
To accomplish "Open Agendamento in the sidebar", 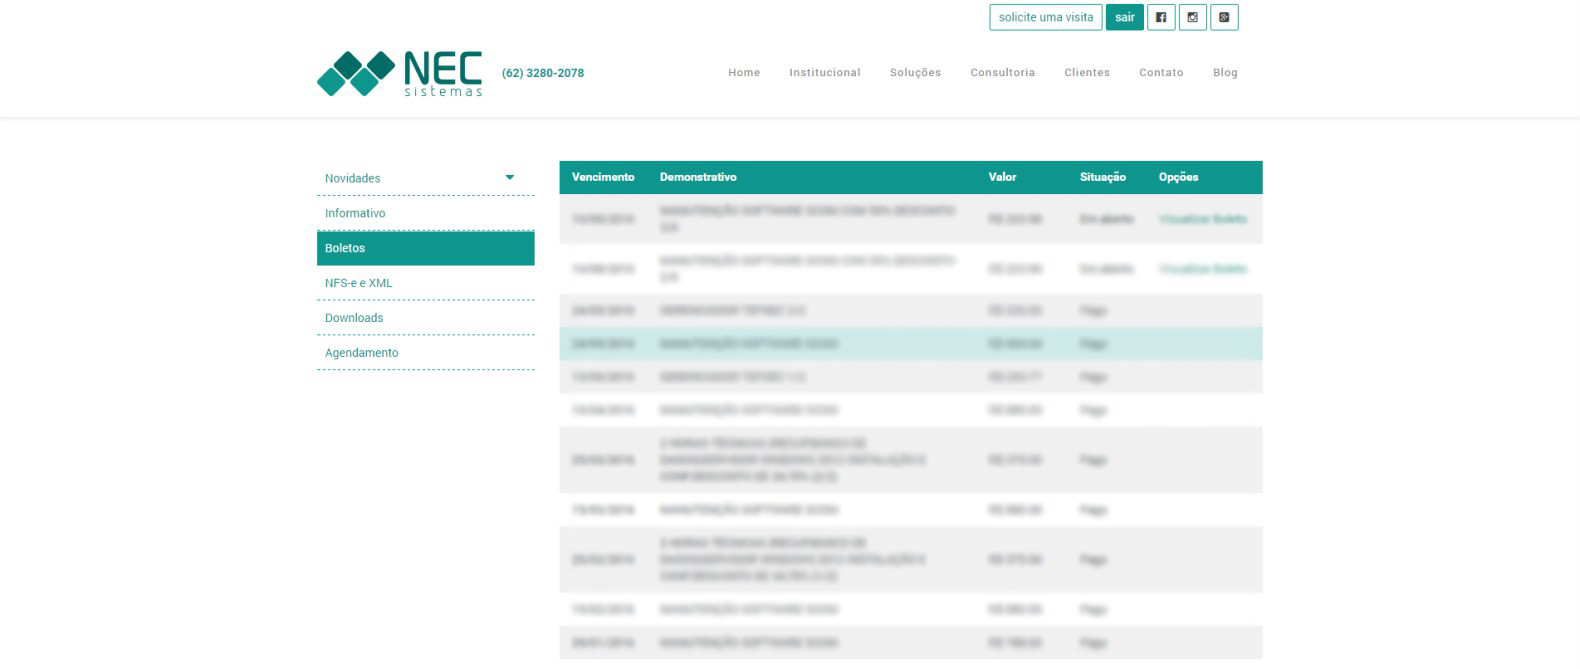I will coord(361,353).
